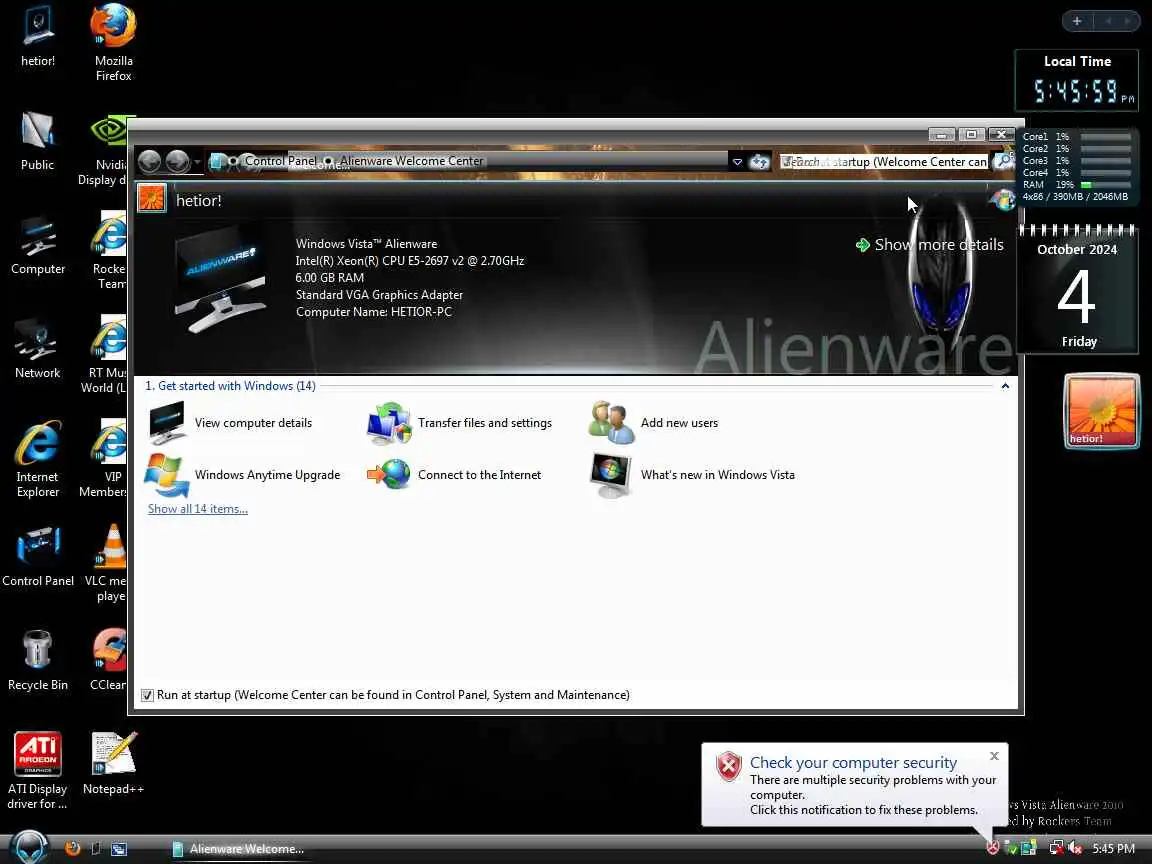
Task: Click What's new in Windows Vista icon
Action: click(611, 475)
